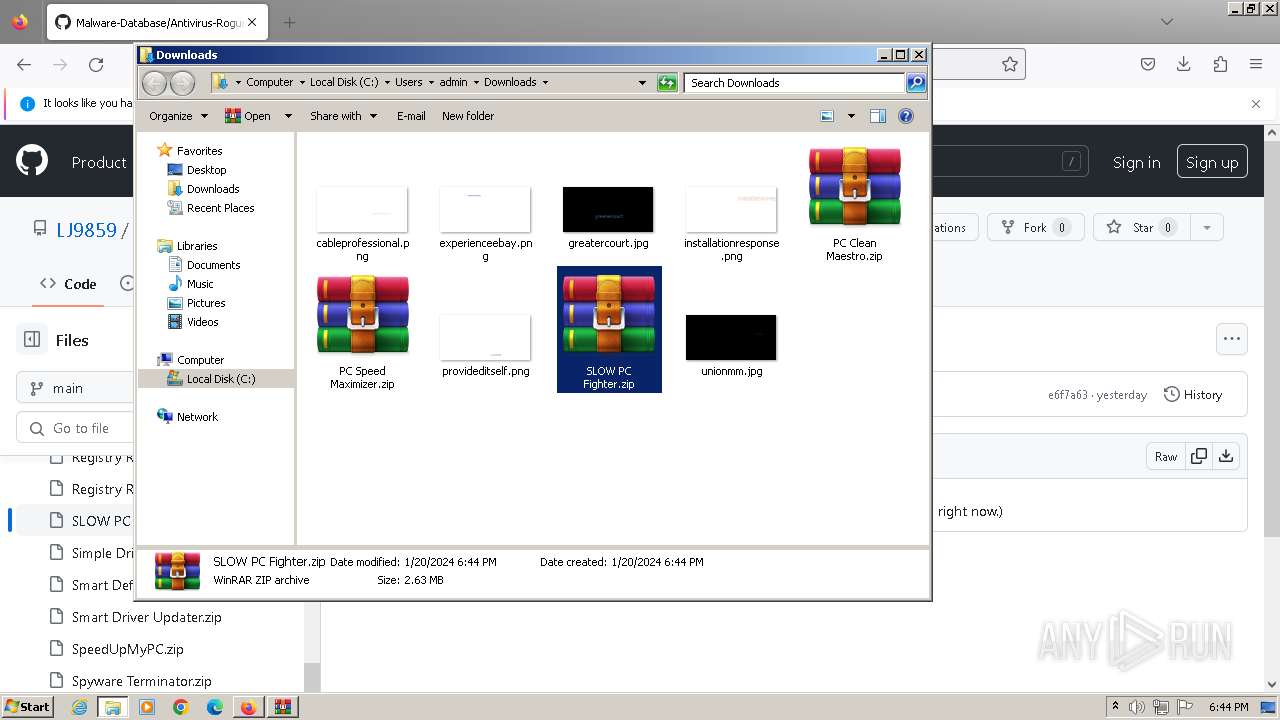
Task: Toggle the preview pane icon
Action: point(878,116)
